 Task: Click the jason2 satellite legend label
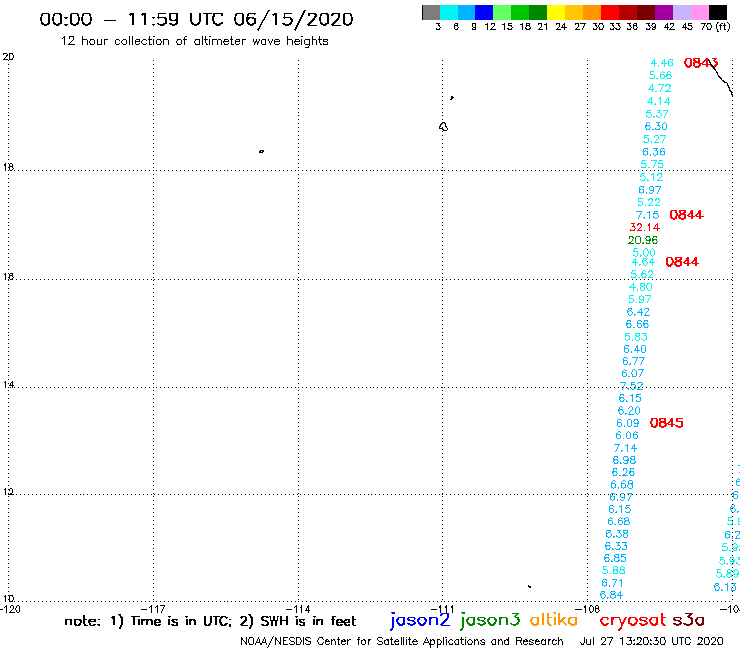coord(420,620)
